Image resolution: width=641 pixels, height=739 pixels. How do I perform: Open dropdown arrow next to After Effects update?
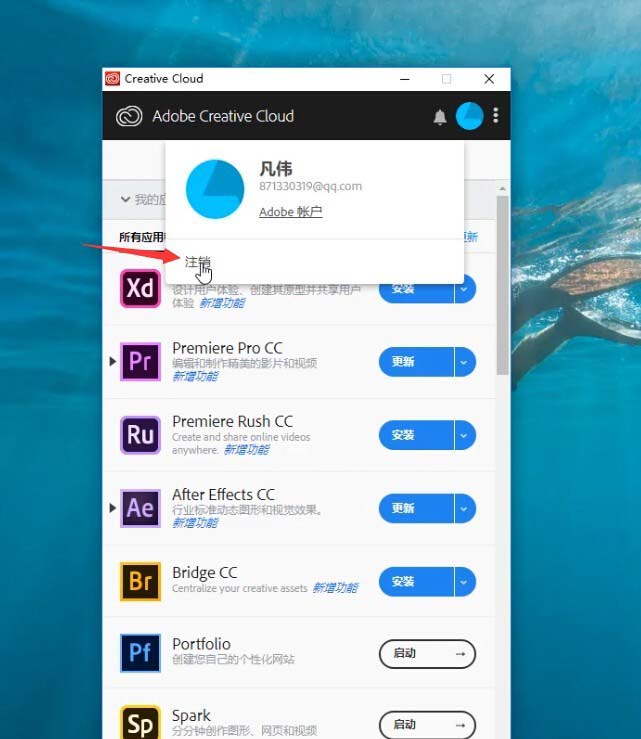click(x=465, y=508)
